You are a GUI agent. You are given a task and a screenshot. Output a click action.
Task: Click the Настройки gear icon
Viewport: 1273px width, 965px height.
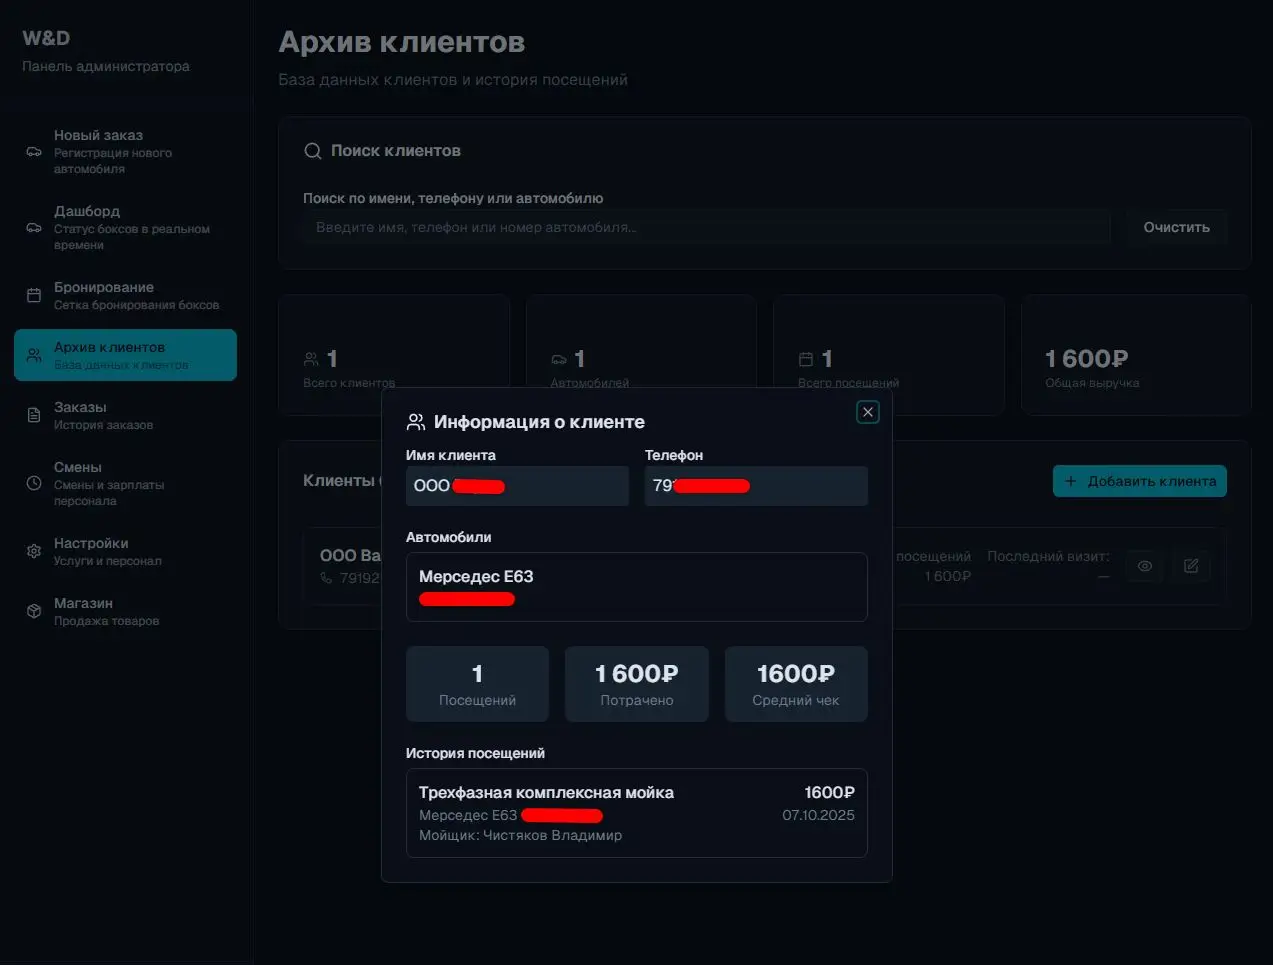coord(33,551)
